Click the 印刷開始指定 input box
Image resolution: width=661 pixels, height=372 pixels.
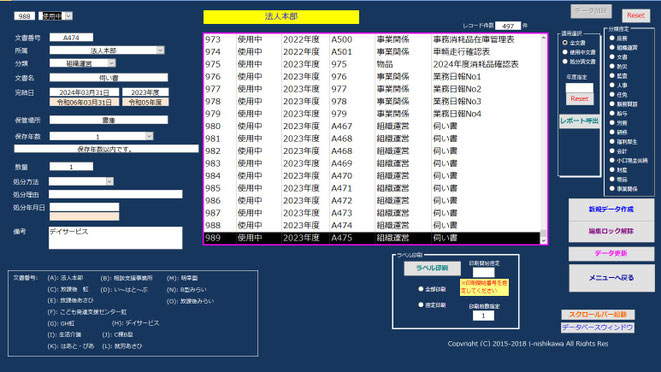tap(484, 272)
